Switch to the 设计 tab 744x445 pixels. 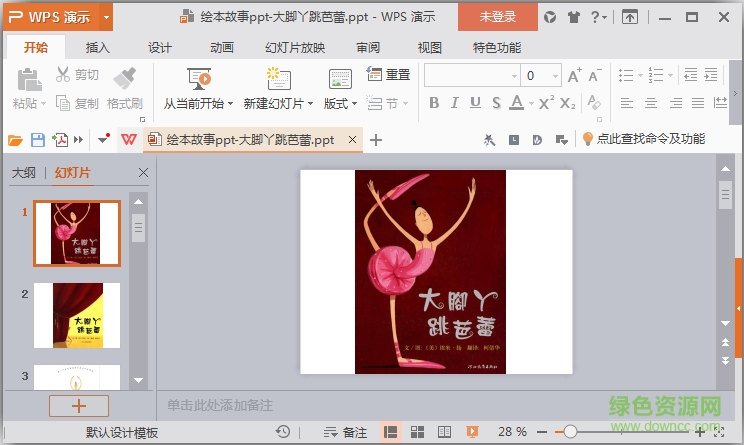pos(159,47)
